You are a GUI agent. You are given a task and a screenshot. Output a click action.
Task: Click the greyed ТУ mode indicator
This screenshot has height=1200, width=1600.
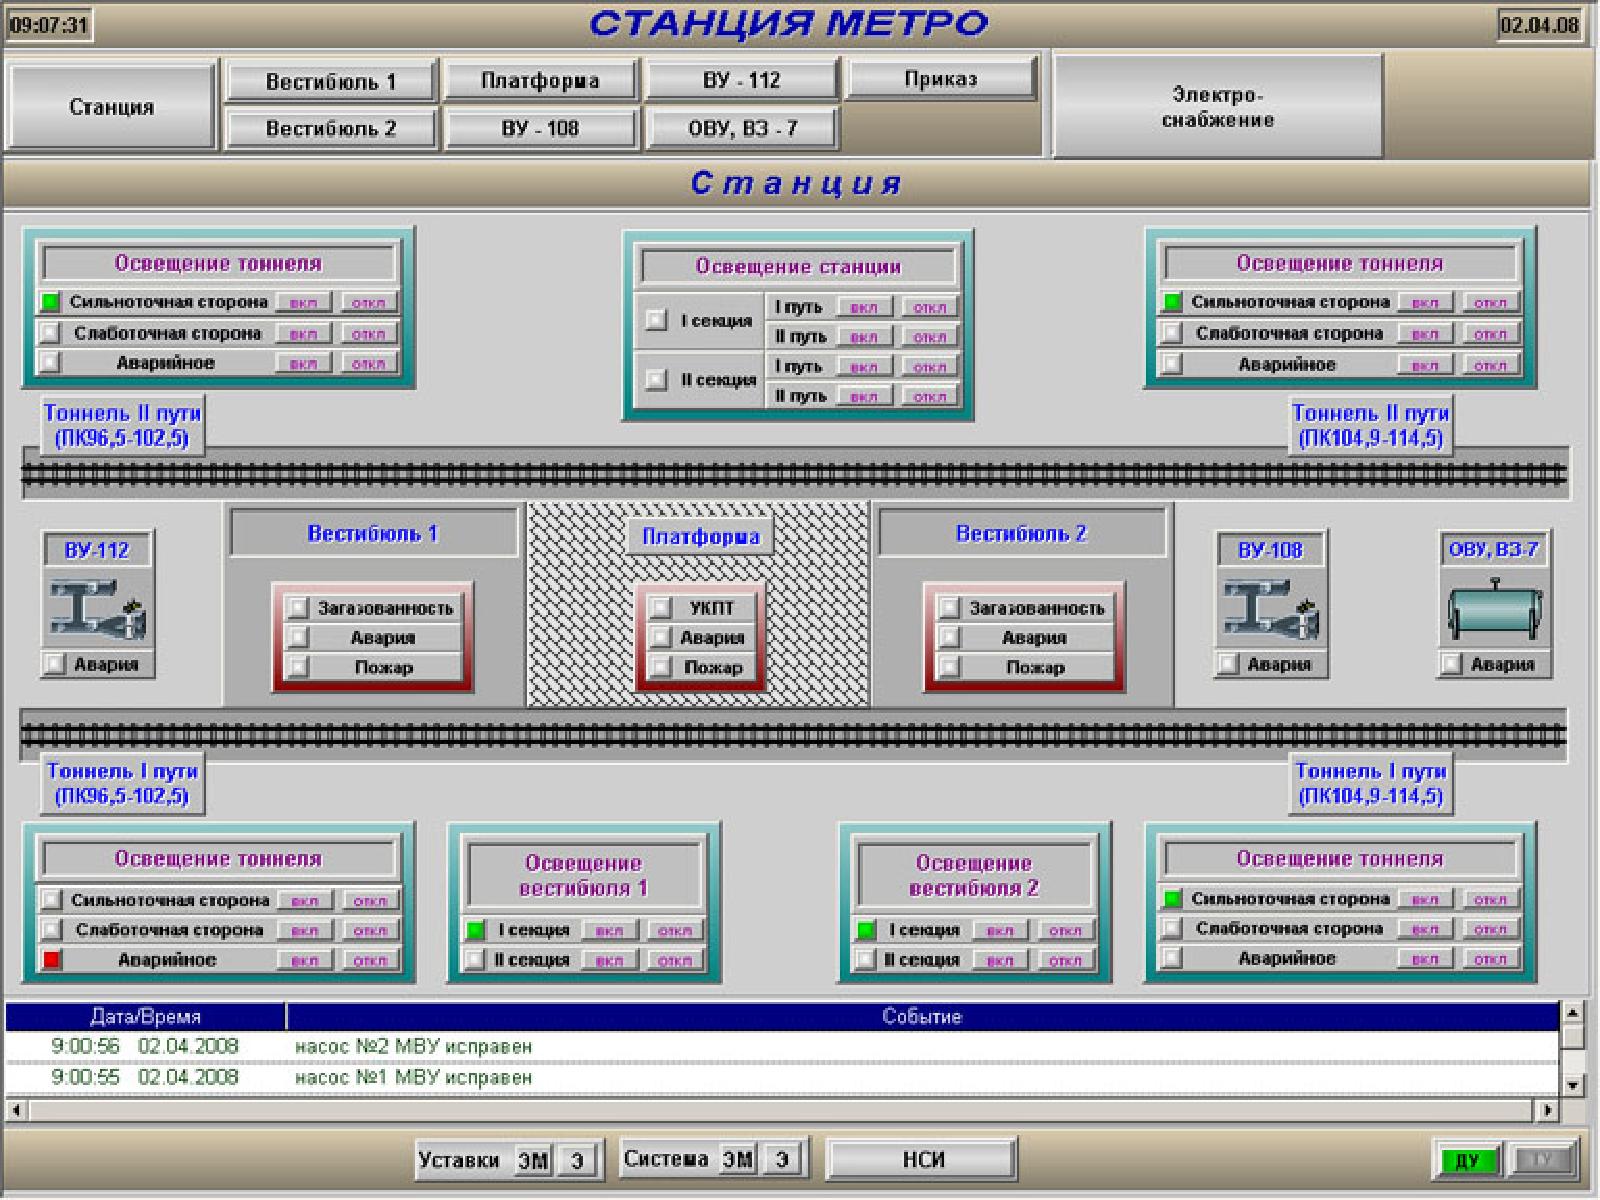point(1541,1160)
